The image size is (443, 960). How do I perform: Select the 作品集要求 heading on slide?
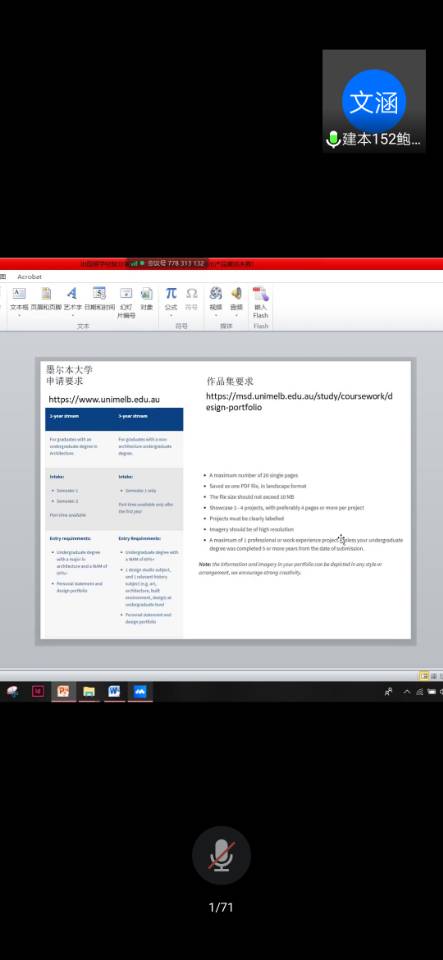pos(230,381)
